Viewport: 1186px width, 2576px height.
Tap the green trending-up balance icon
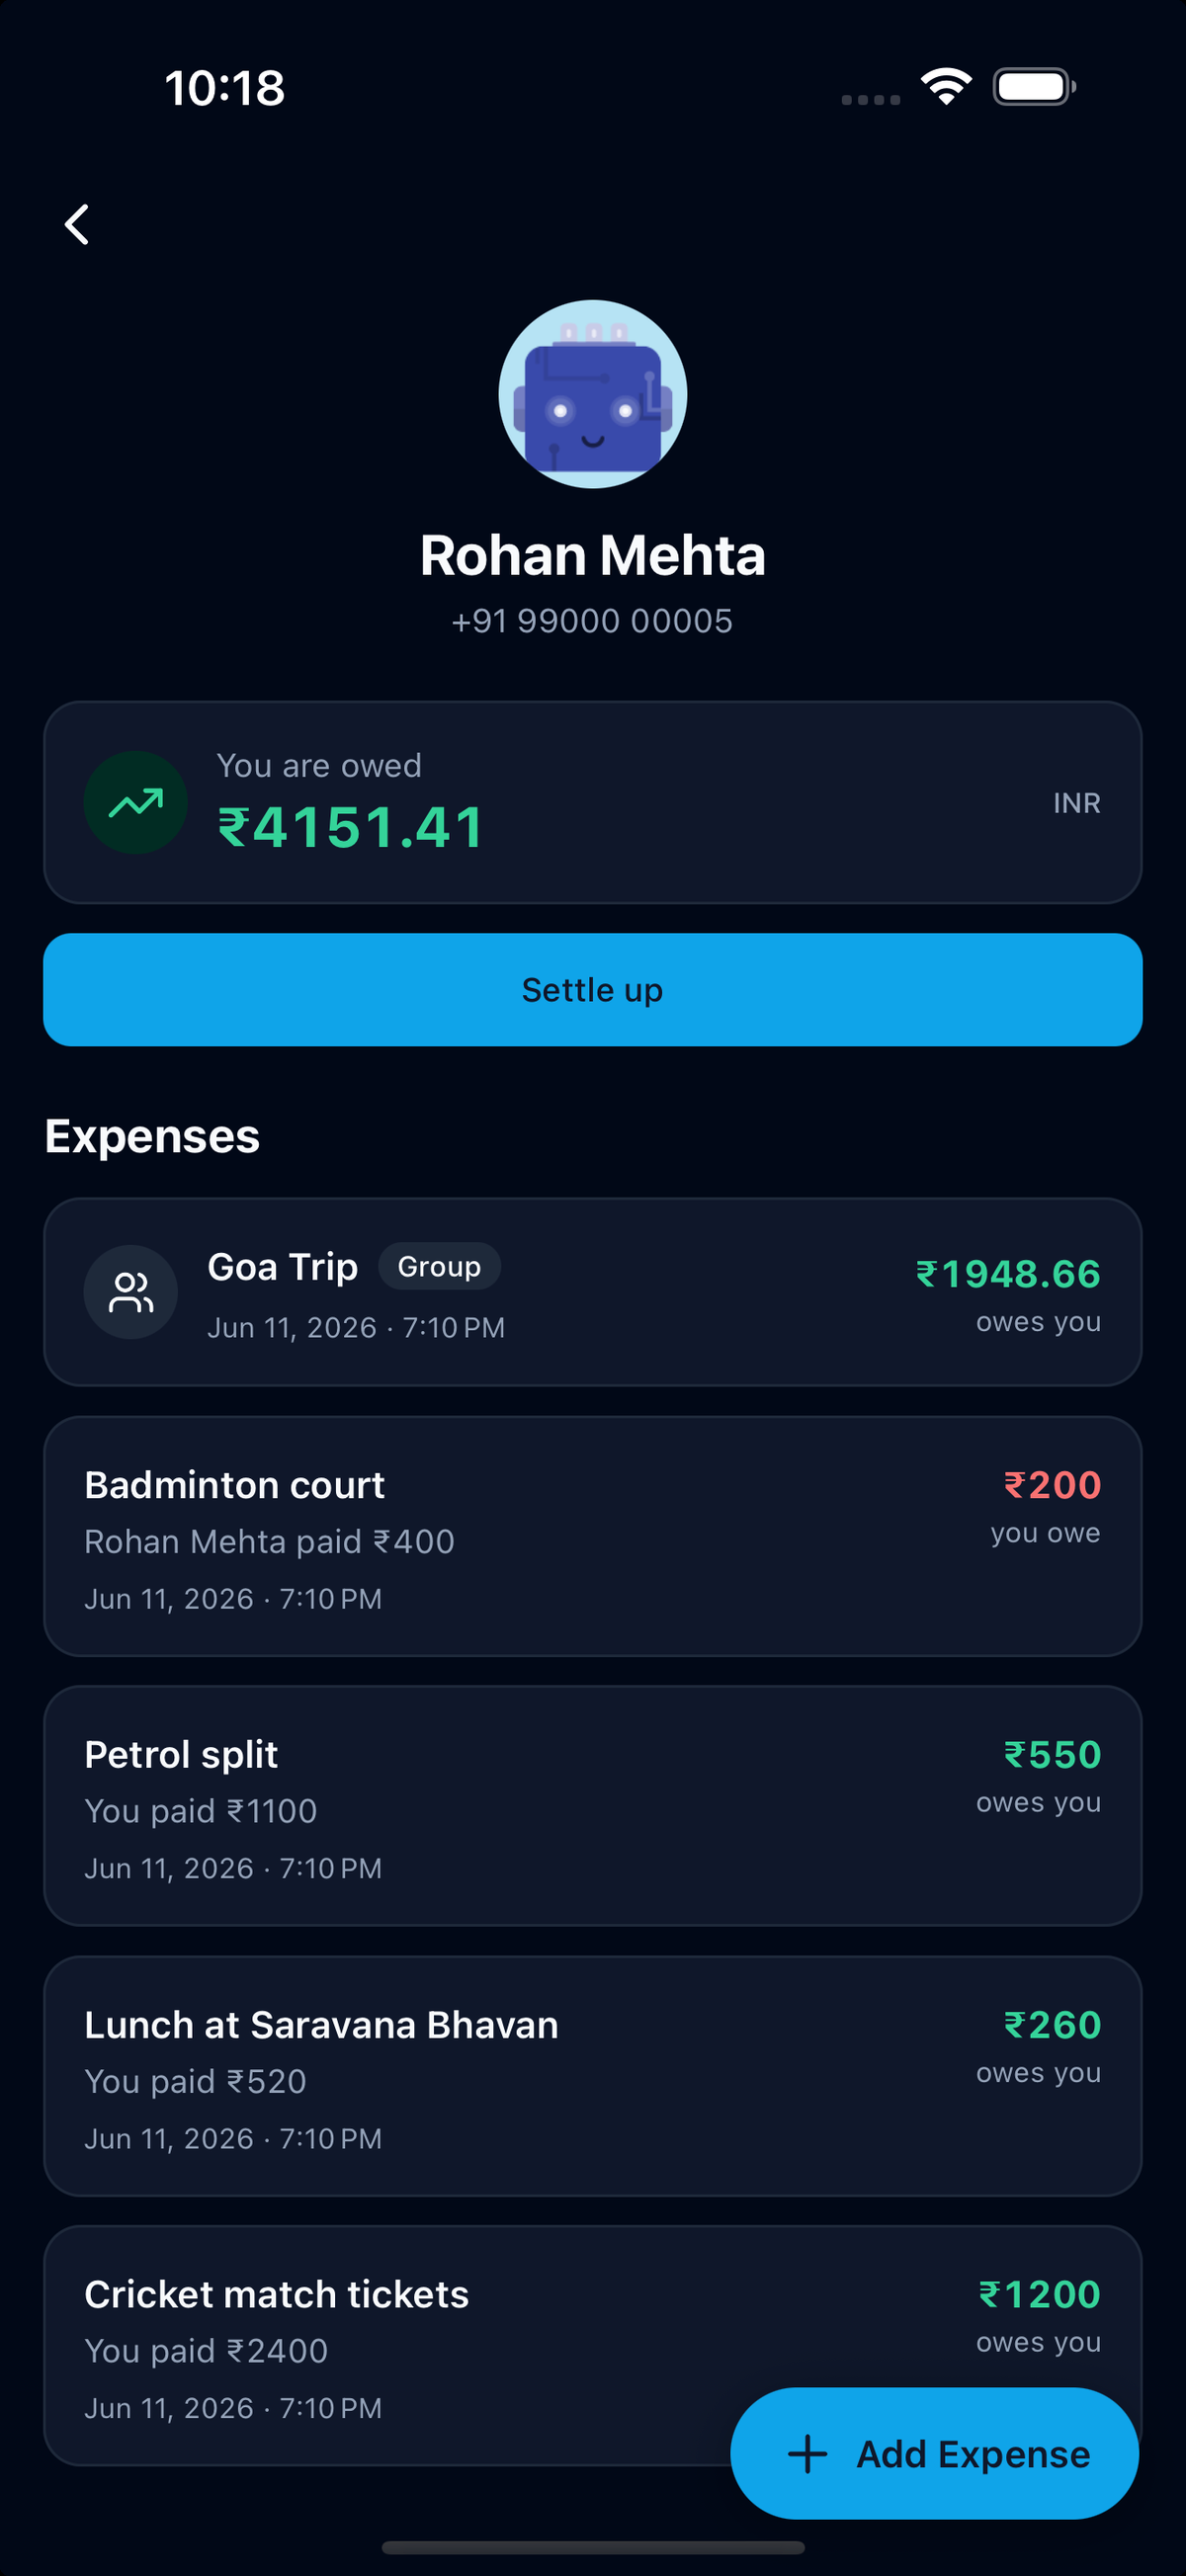pyautogui.click(x=135, y=802)
